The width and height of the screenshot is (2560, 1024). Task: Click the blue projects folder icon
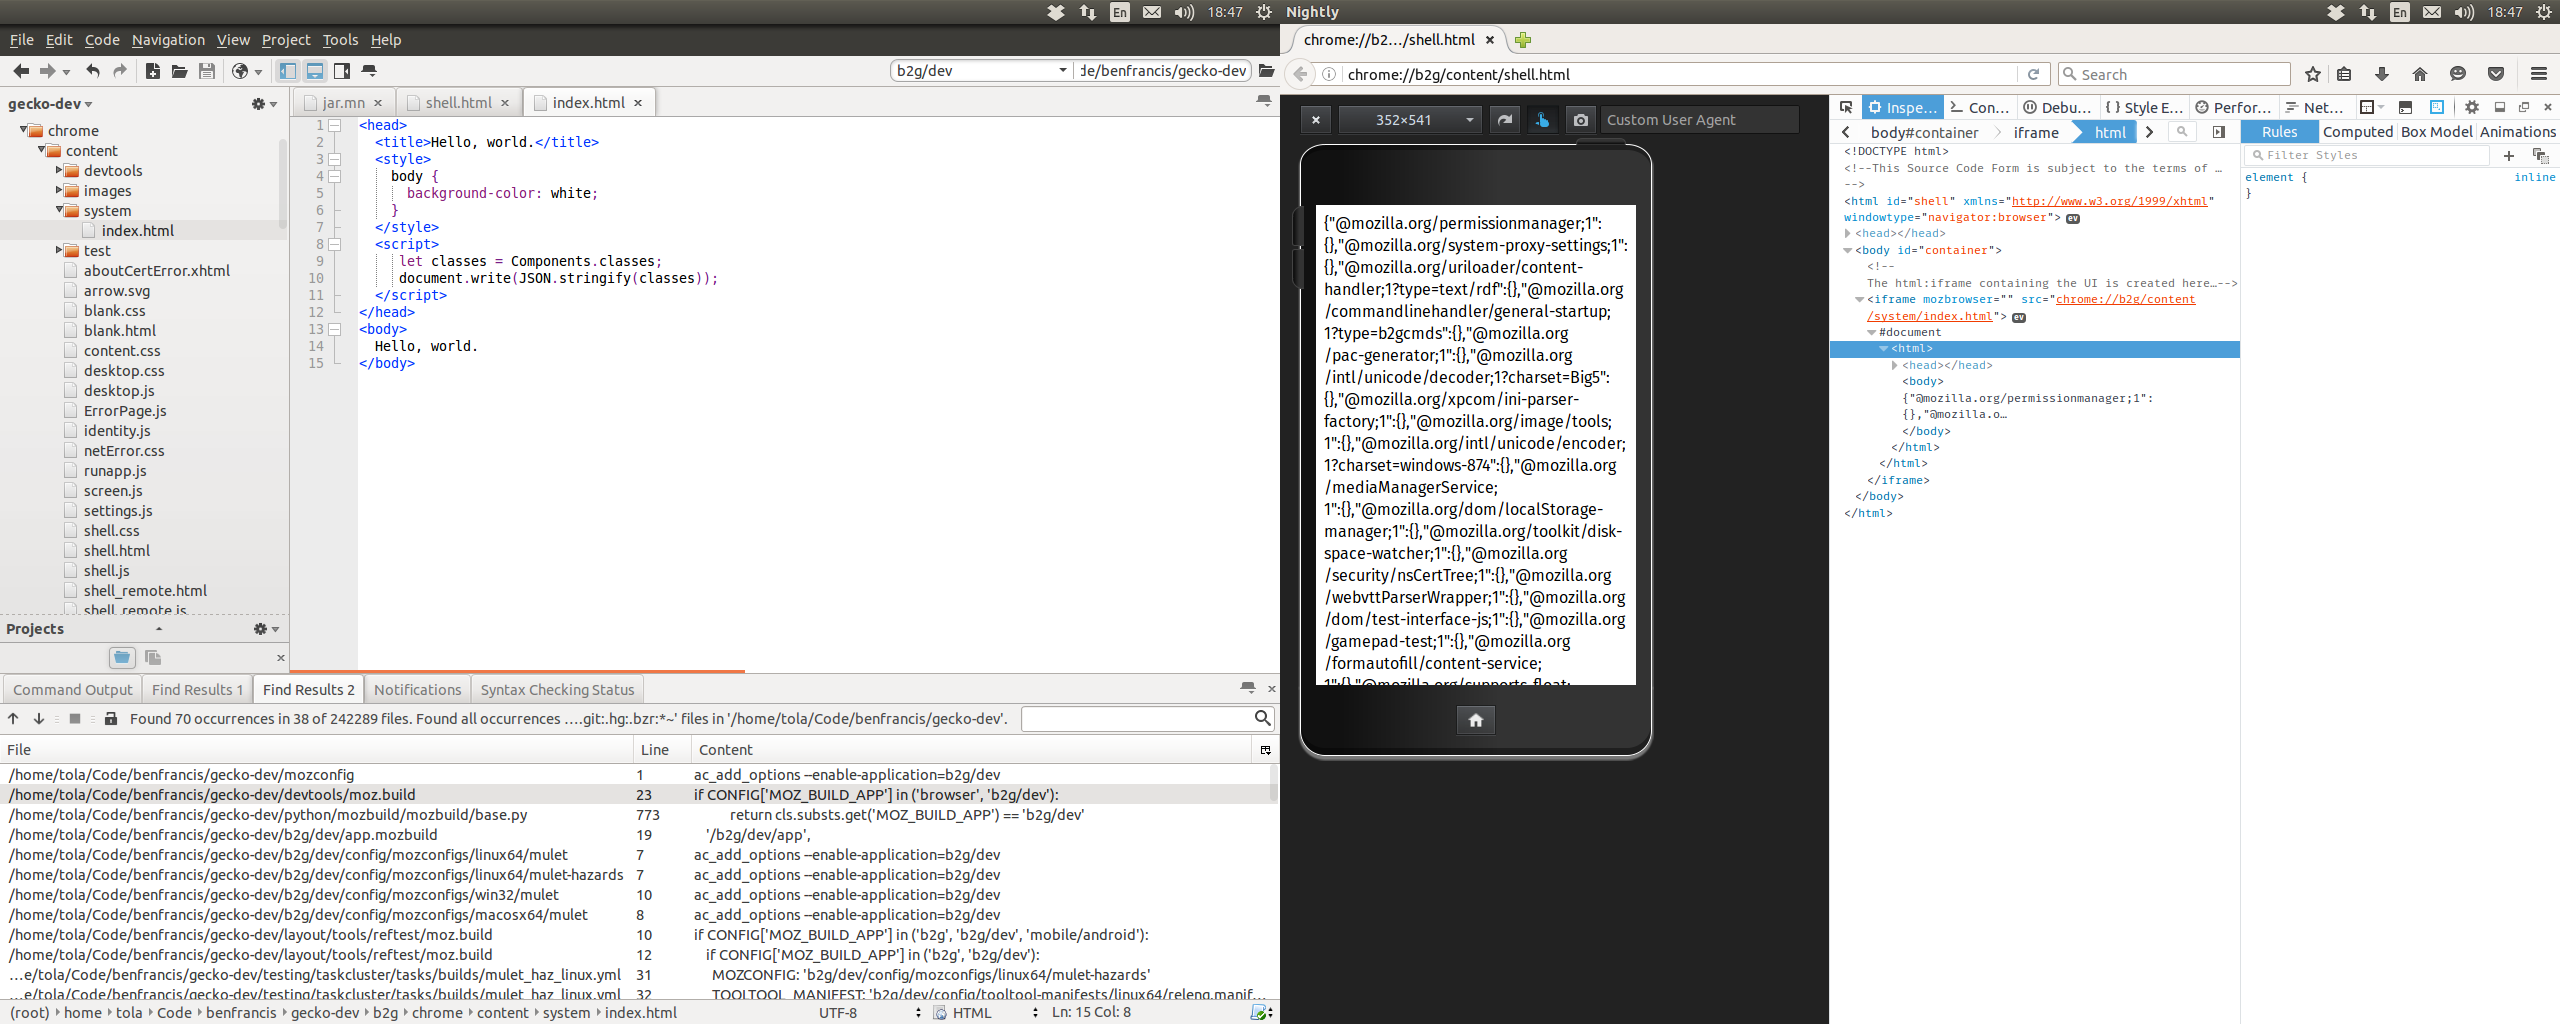coord(122,657)
